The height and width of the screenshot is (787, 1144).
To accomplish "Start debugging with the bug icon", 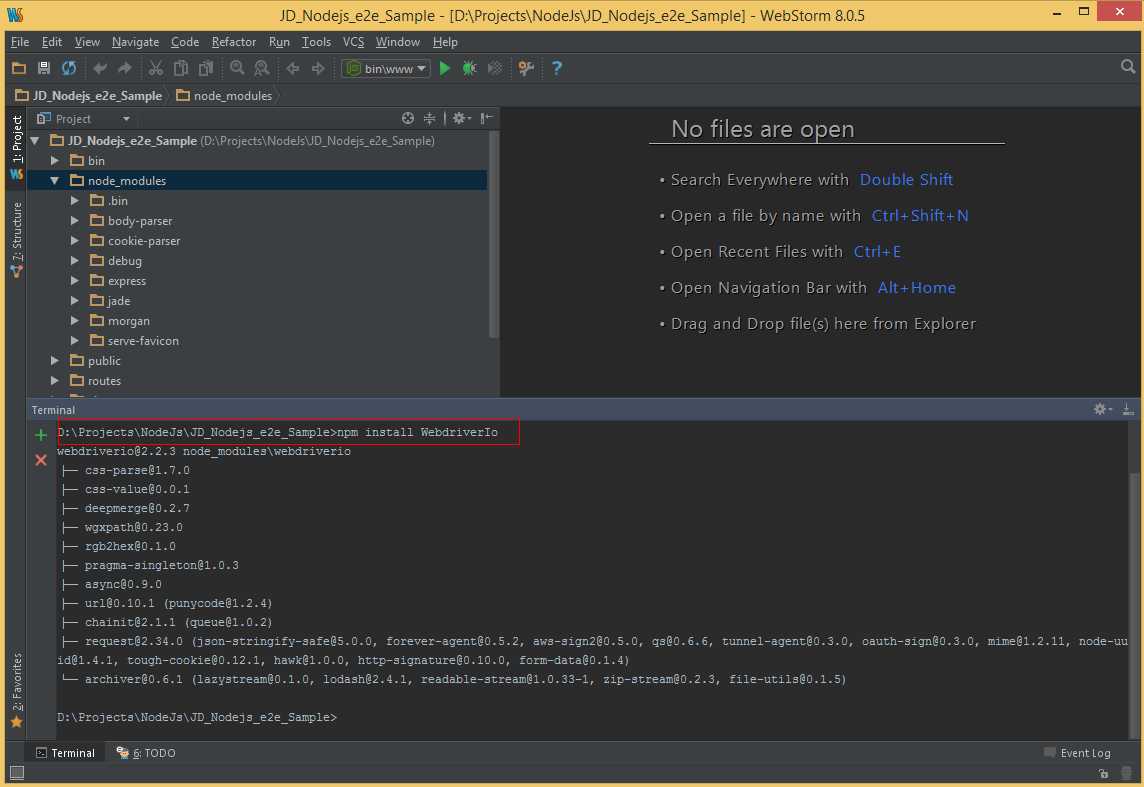I will point(469,69).
